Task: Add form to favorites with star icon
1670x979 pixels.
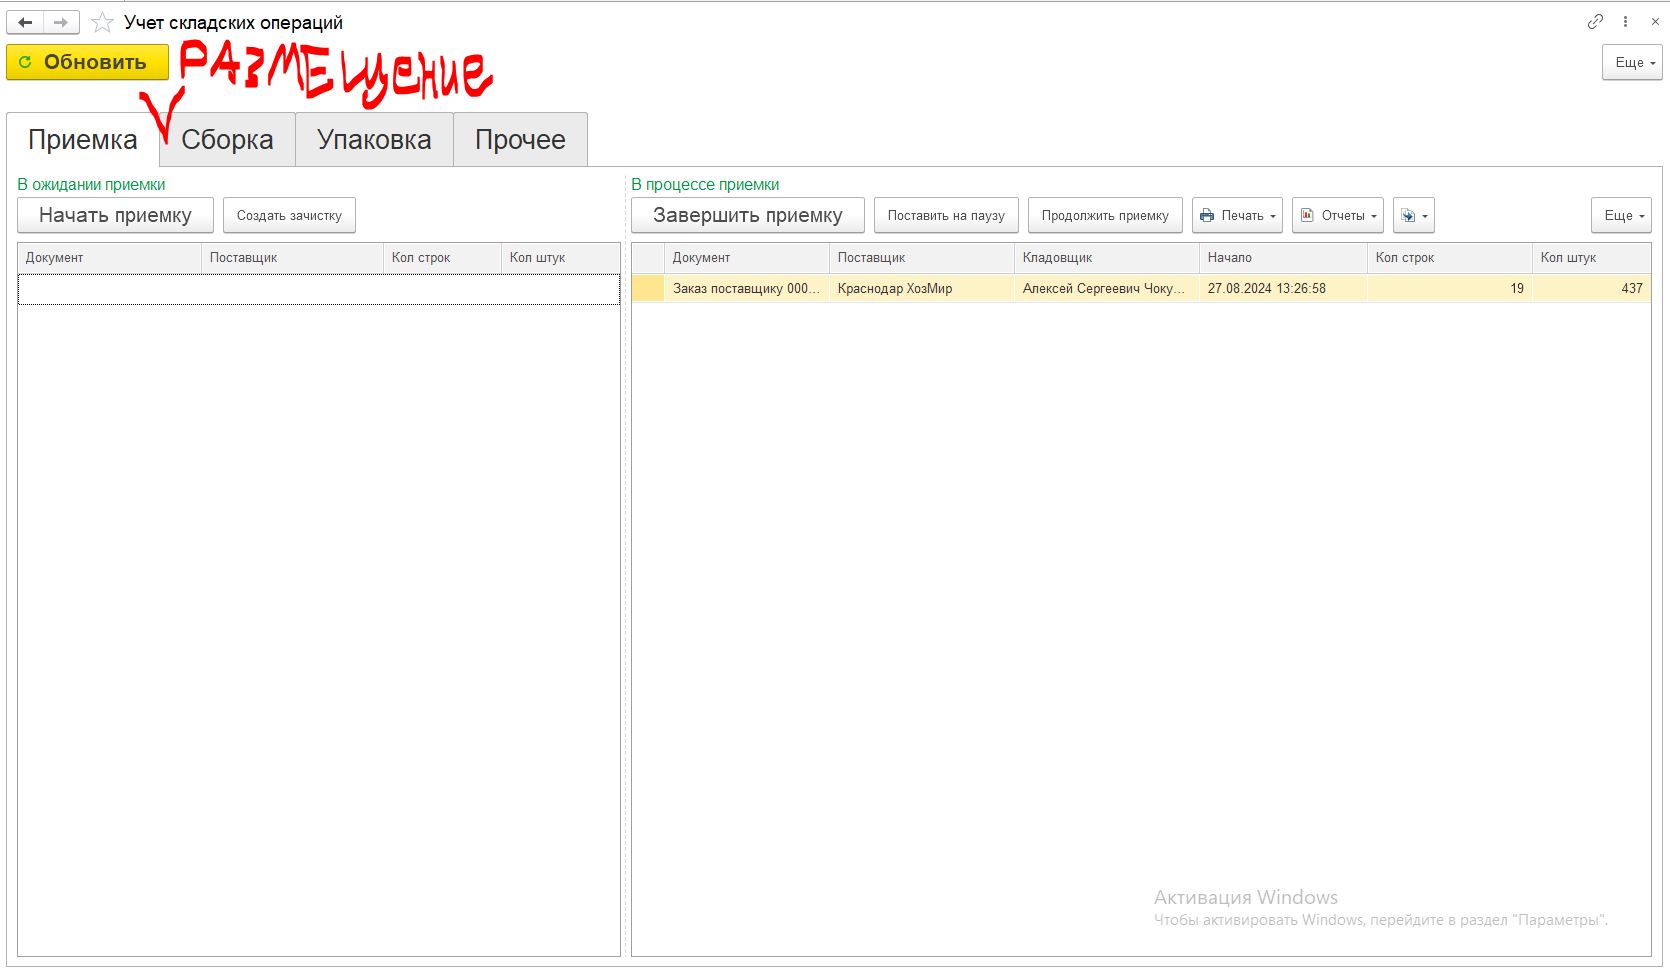Action: click(102, 22)
